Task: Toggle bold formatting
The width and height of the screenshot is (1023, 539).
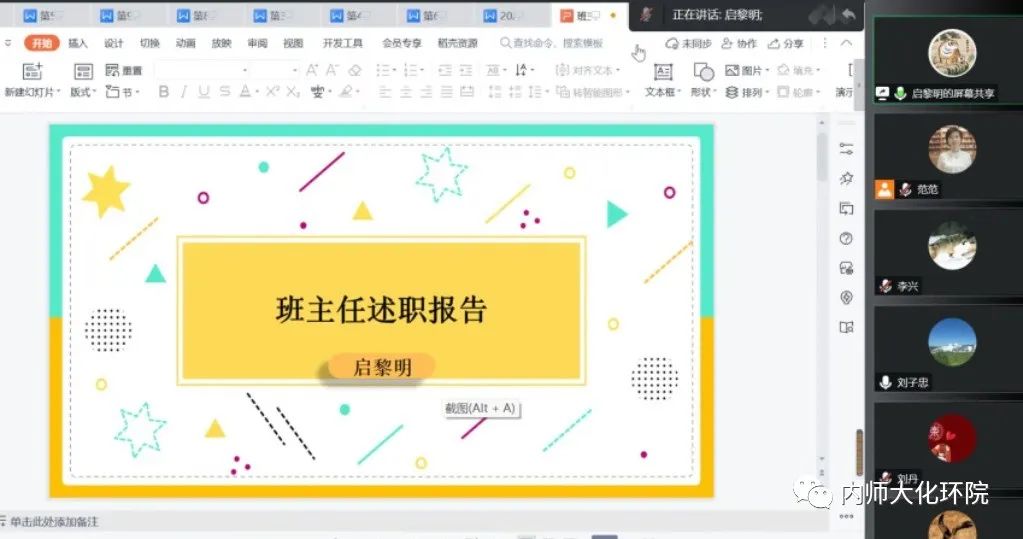Action: pos(164,92)
